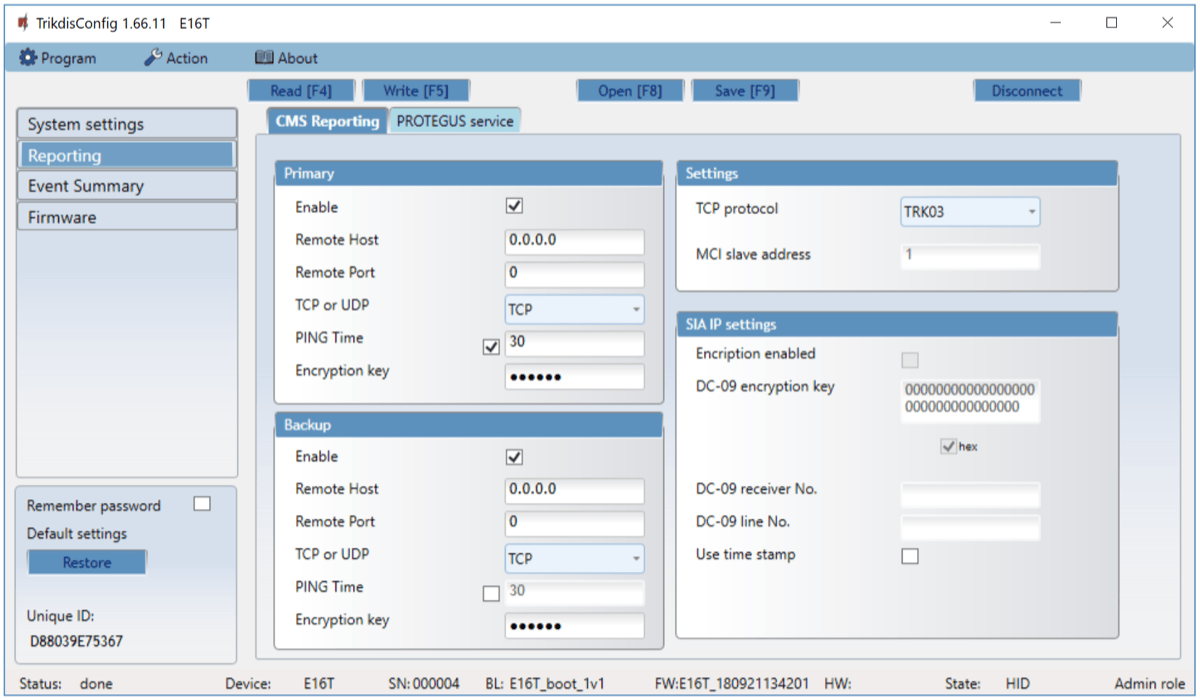
Task: Uncheck the Primary Enable checkbox
Action: (x=515, y=207)
